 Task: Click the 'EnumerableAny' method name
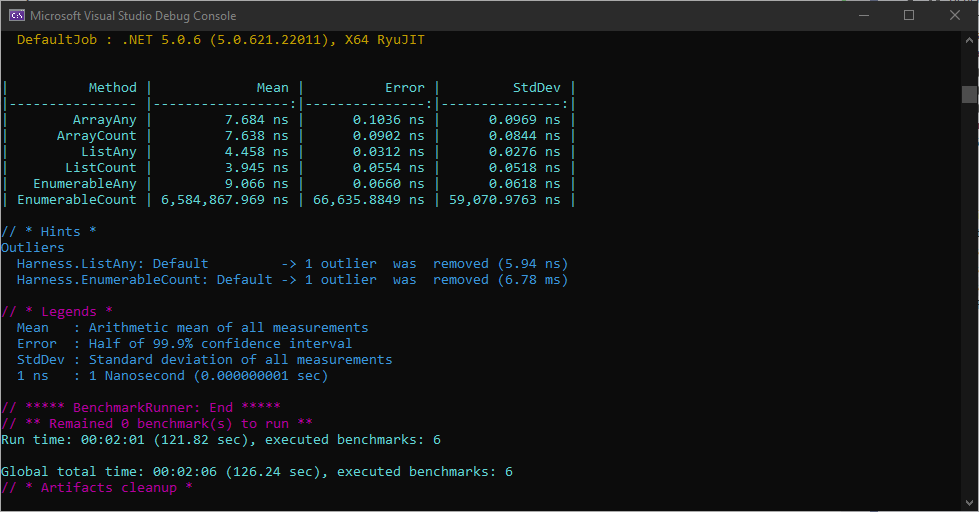tap(84, 184)
